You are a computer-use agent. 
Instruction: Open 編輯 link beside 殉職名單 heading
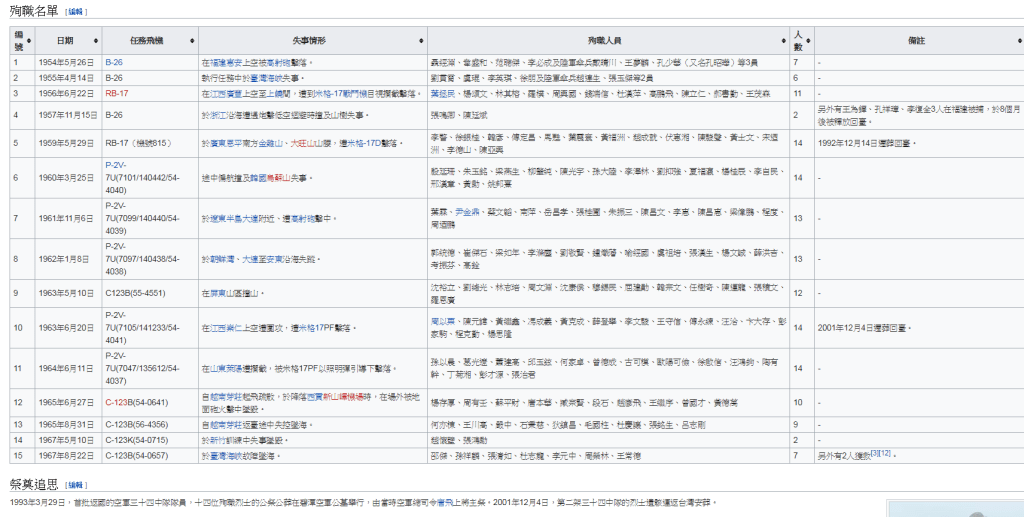pyautogui.click(x=76, y=11)
